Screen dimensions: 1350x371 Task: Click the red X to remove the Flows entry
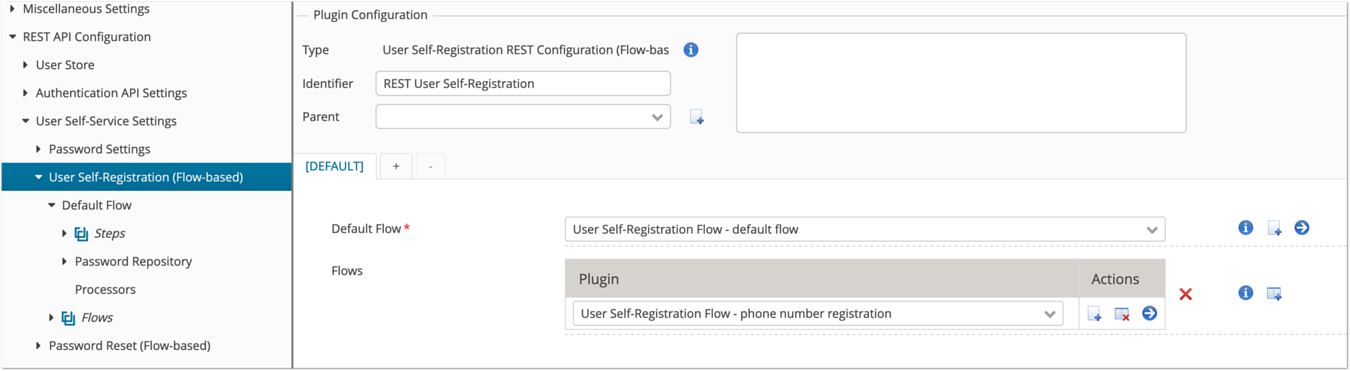click(x=1186, y=294)
